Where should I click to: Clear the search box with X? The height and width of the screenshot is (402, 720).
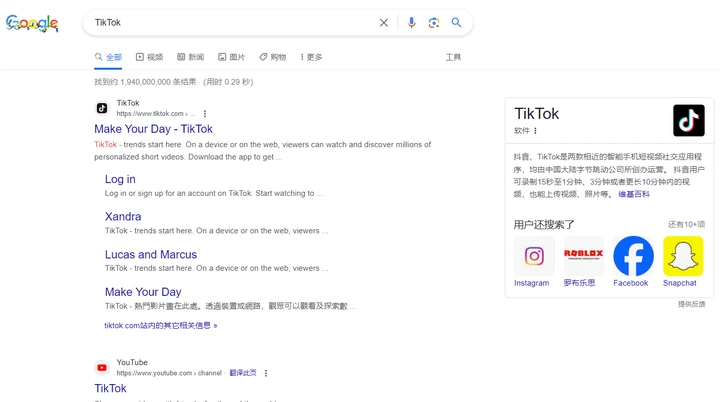click(384, 23)
